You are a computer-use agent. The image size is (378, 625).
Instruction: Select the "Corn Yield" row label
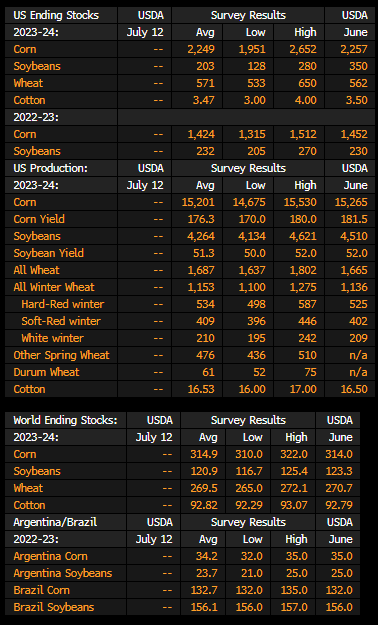pyautogui.click(x=39, y=219)
